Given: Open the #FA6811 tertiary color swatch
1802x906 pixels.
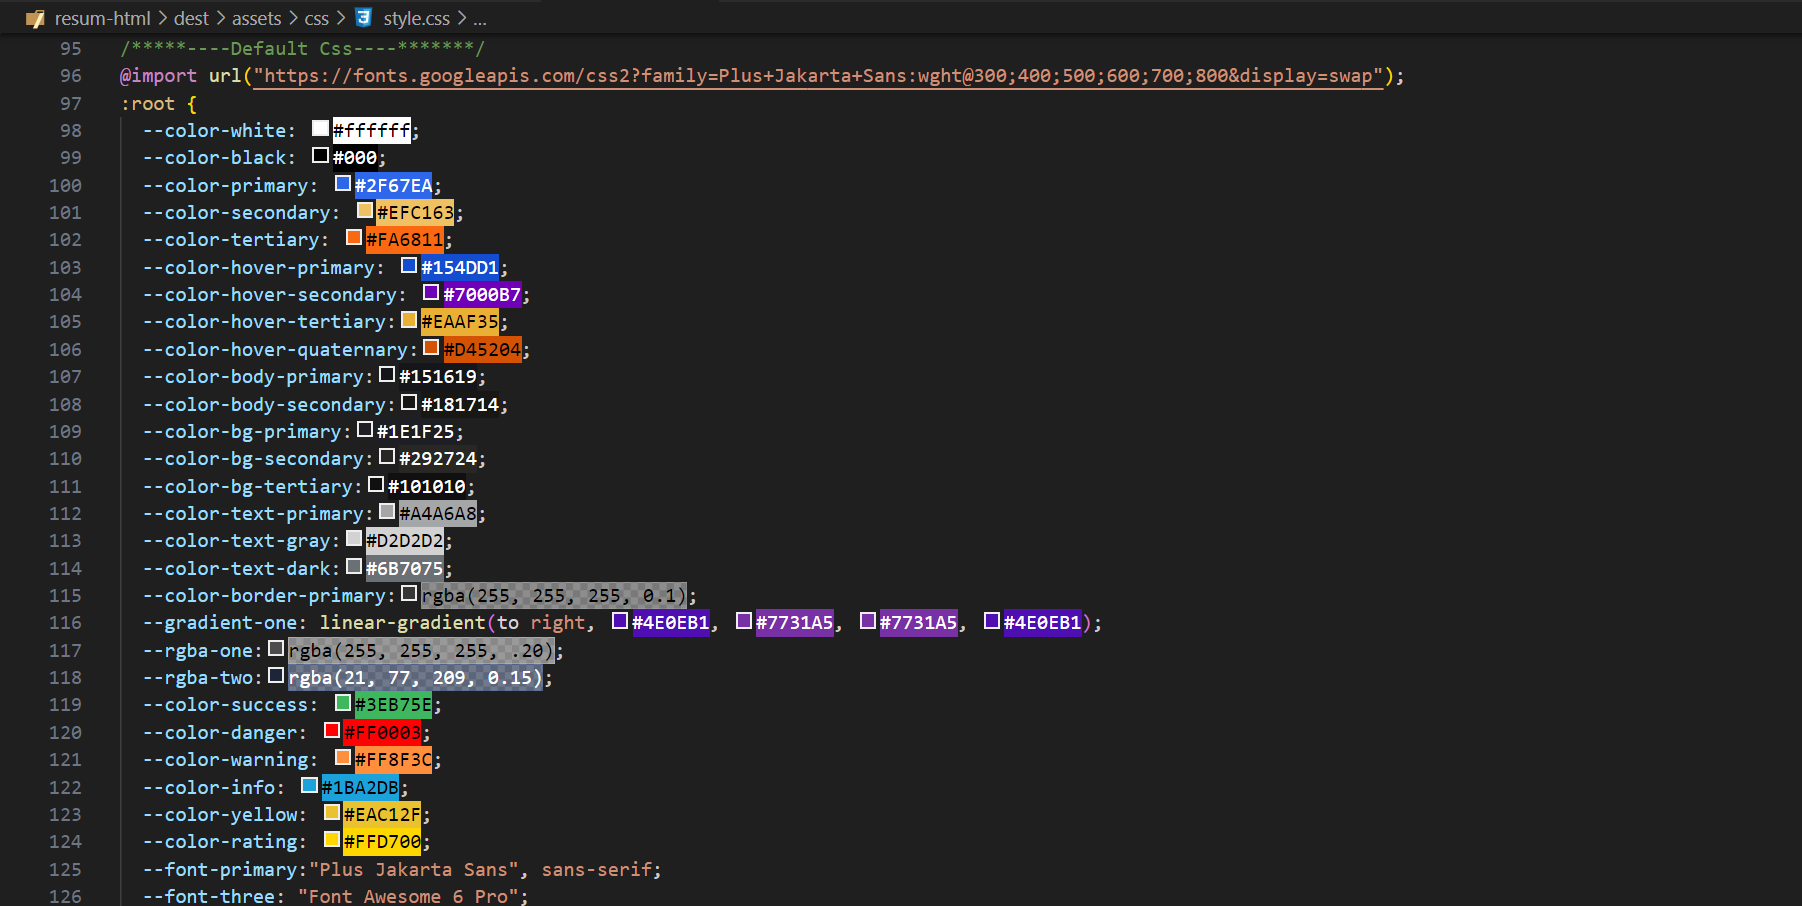Looking at the screenshot, I should pyautogui.click(x=353, y=237).
